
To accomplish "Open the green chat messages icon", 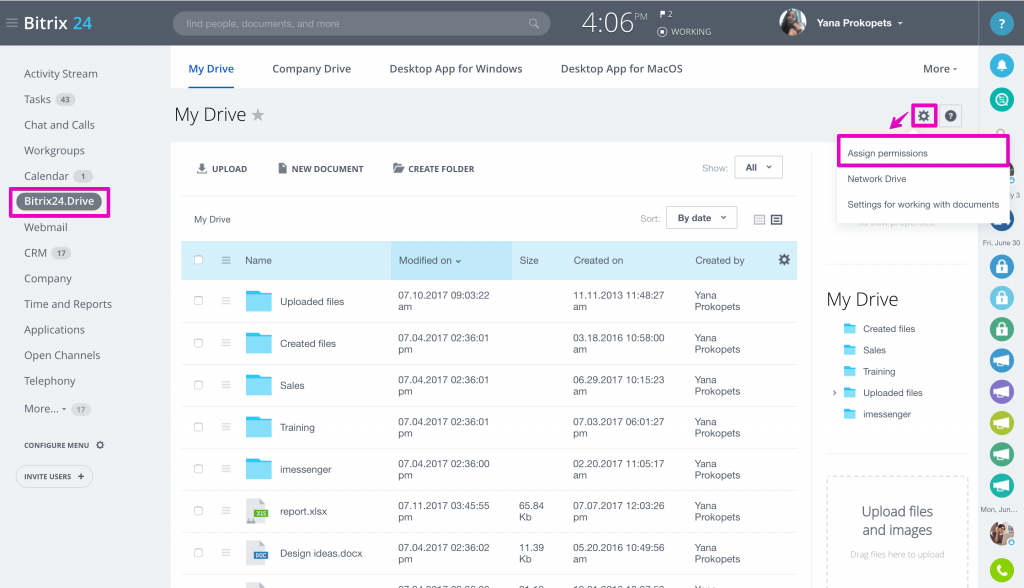I will (1001, 99).
